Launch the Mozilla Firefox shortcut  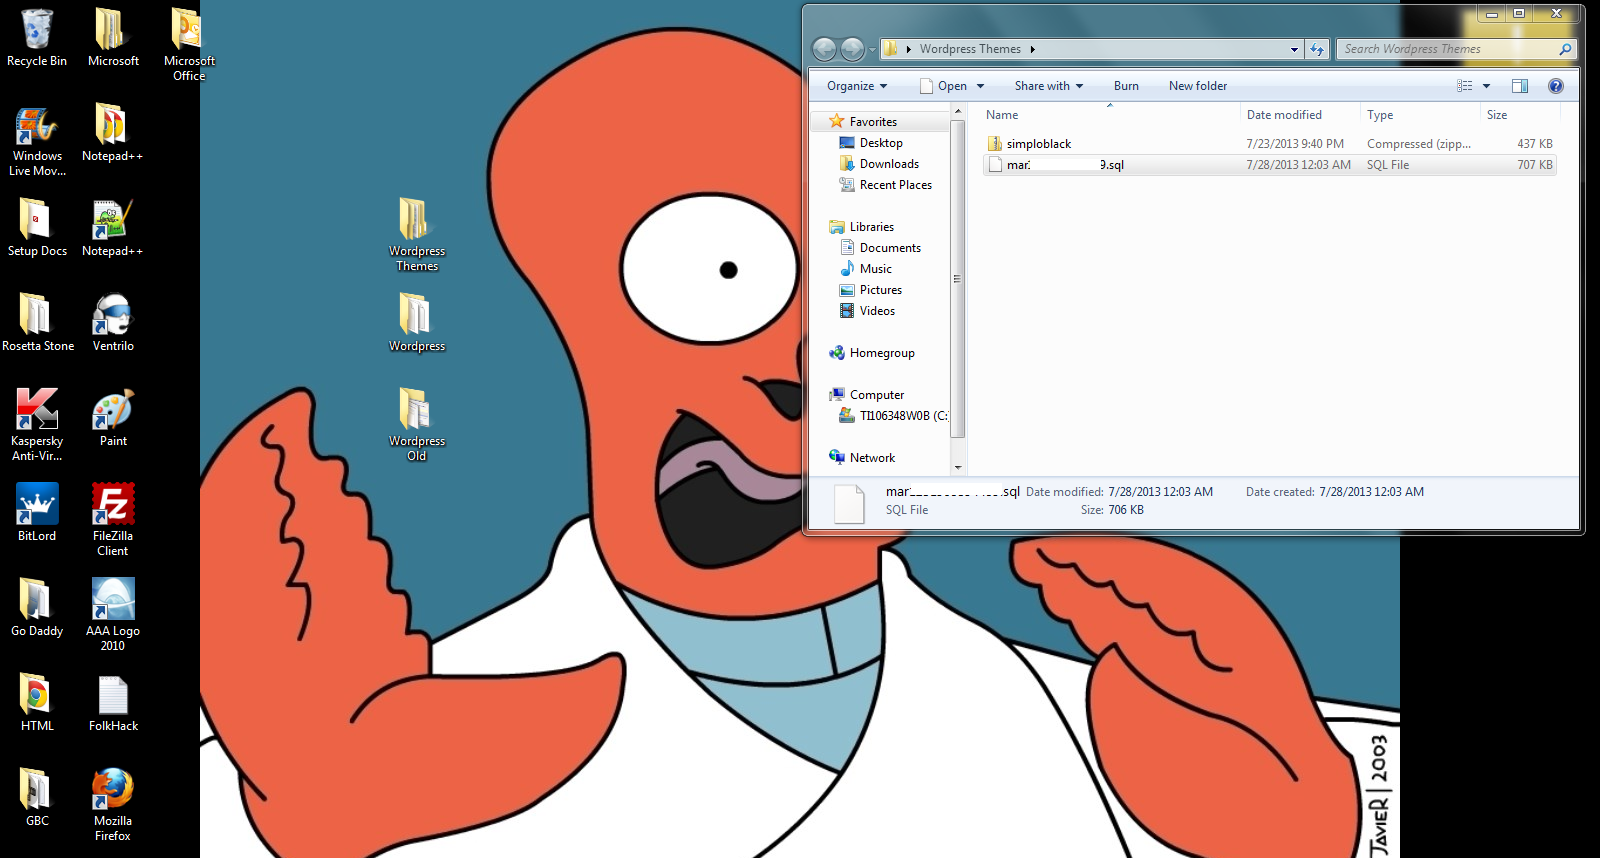click(x=113, y=805)
